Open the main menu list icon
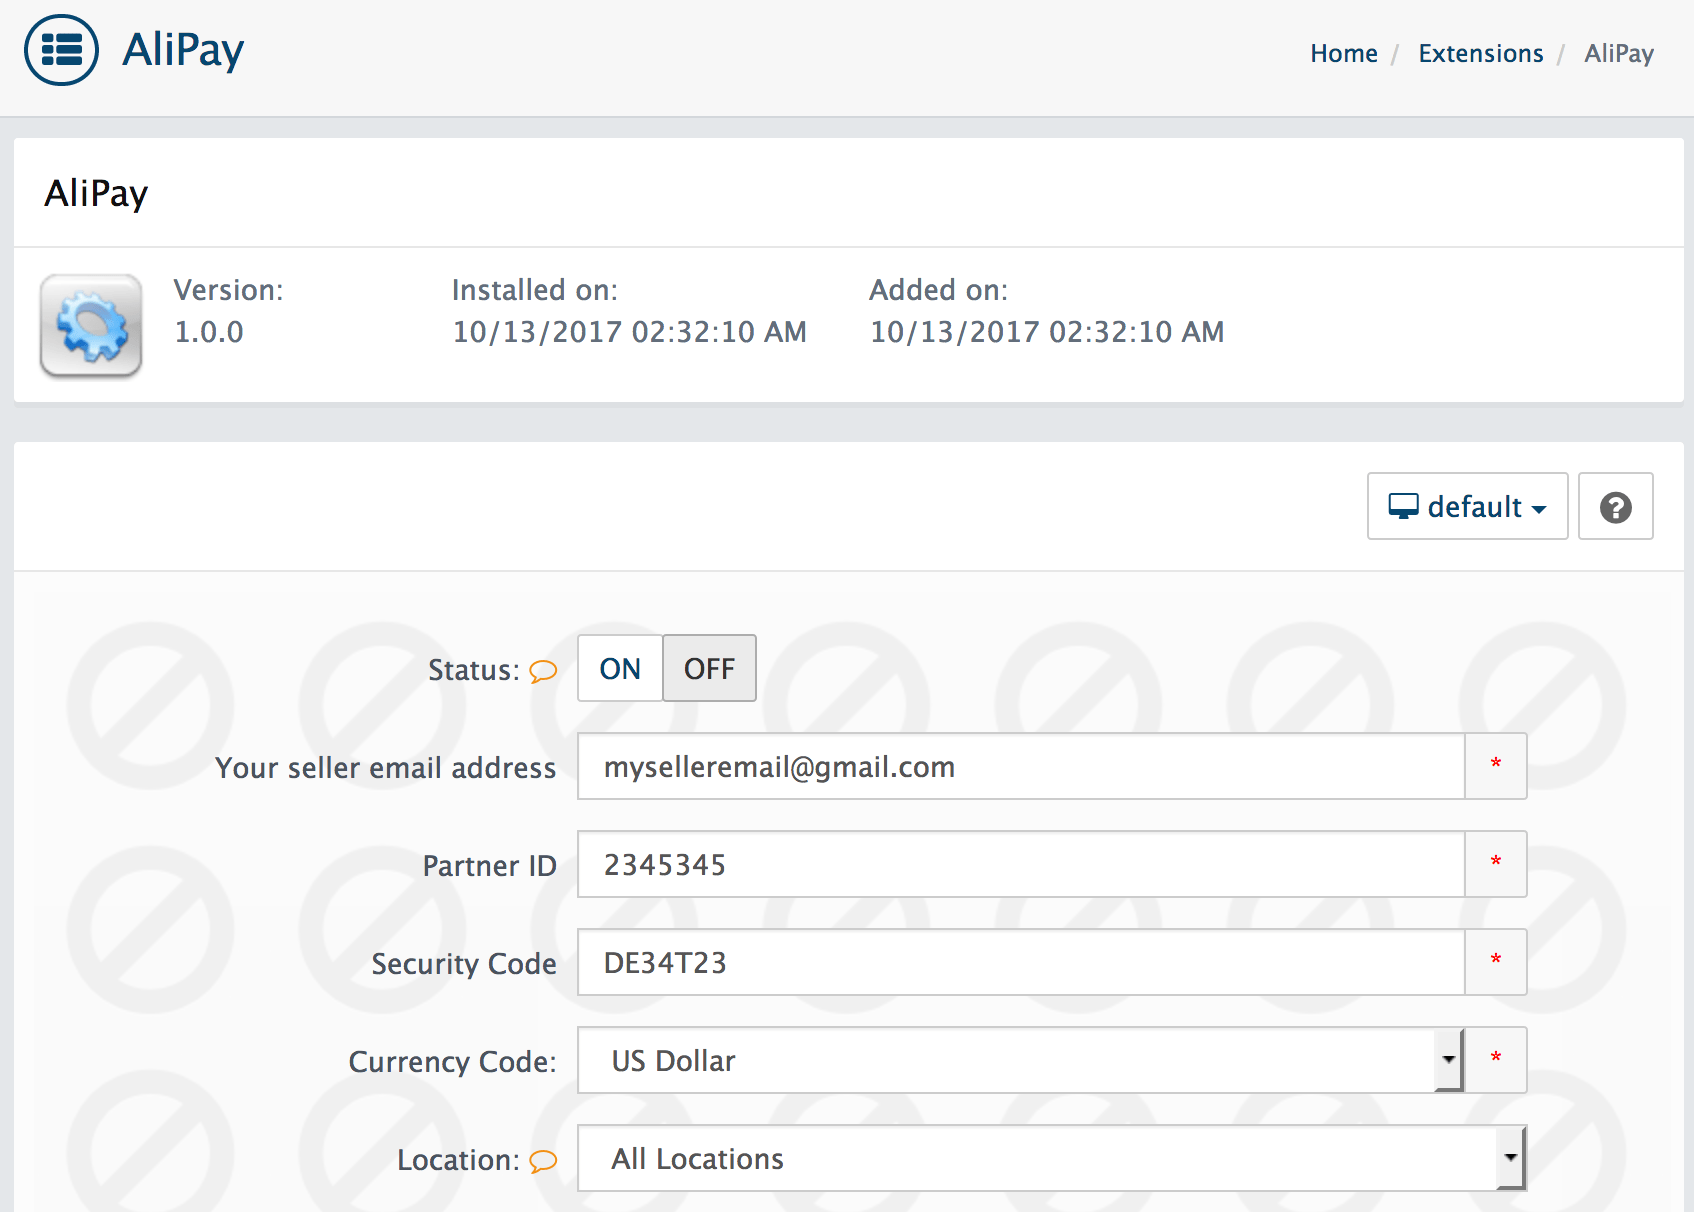 [x=61, y=50]
